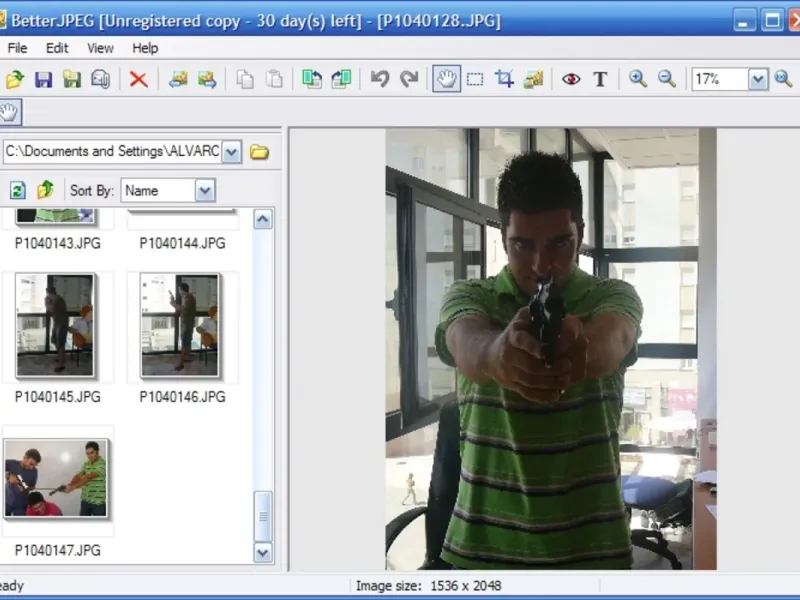Click the red X delete icon
800x600 pixels.
(138, 79)
